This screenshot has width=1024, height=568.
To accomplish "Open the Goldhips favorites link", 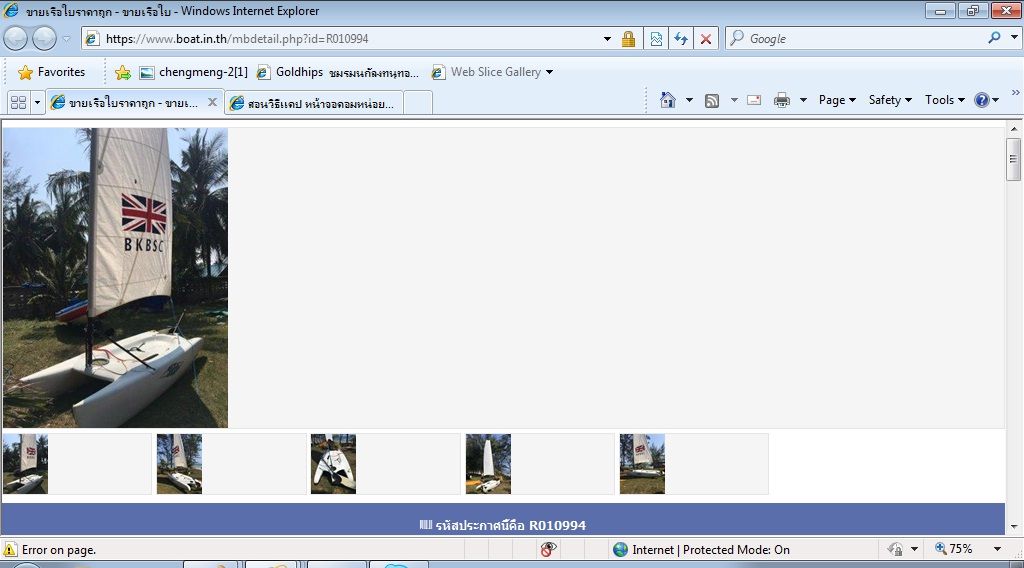I will 337,72.
